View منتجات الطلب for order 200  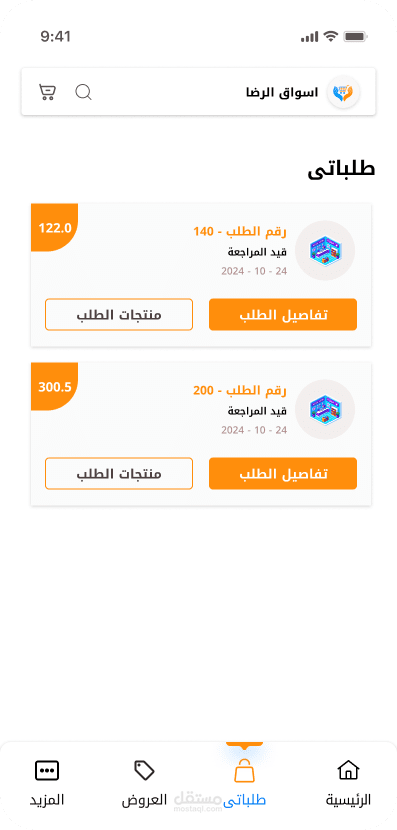(119, 473)
